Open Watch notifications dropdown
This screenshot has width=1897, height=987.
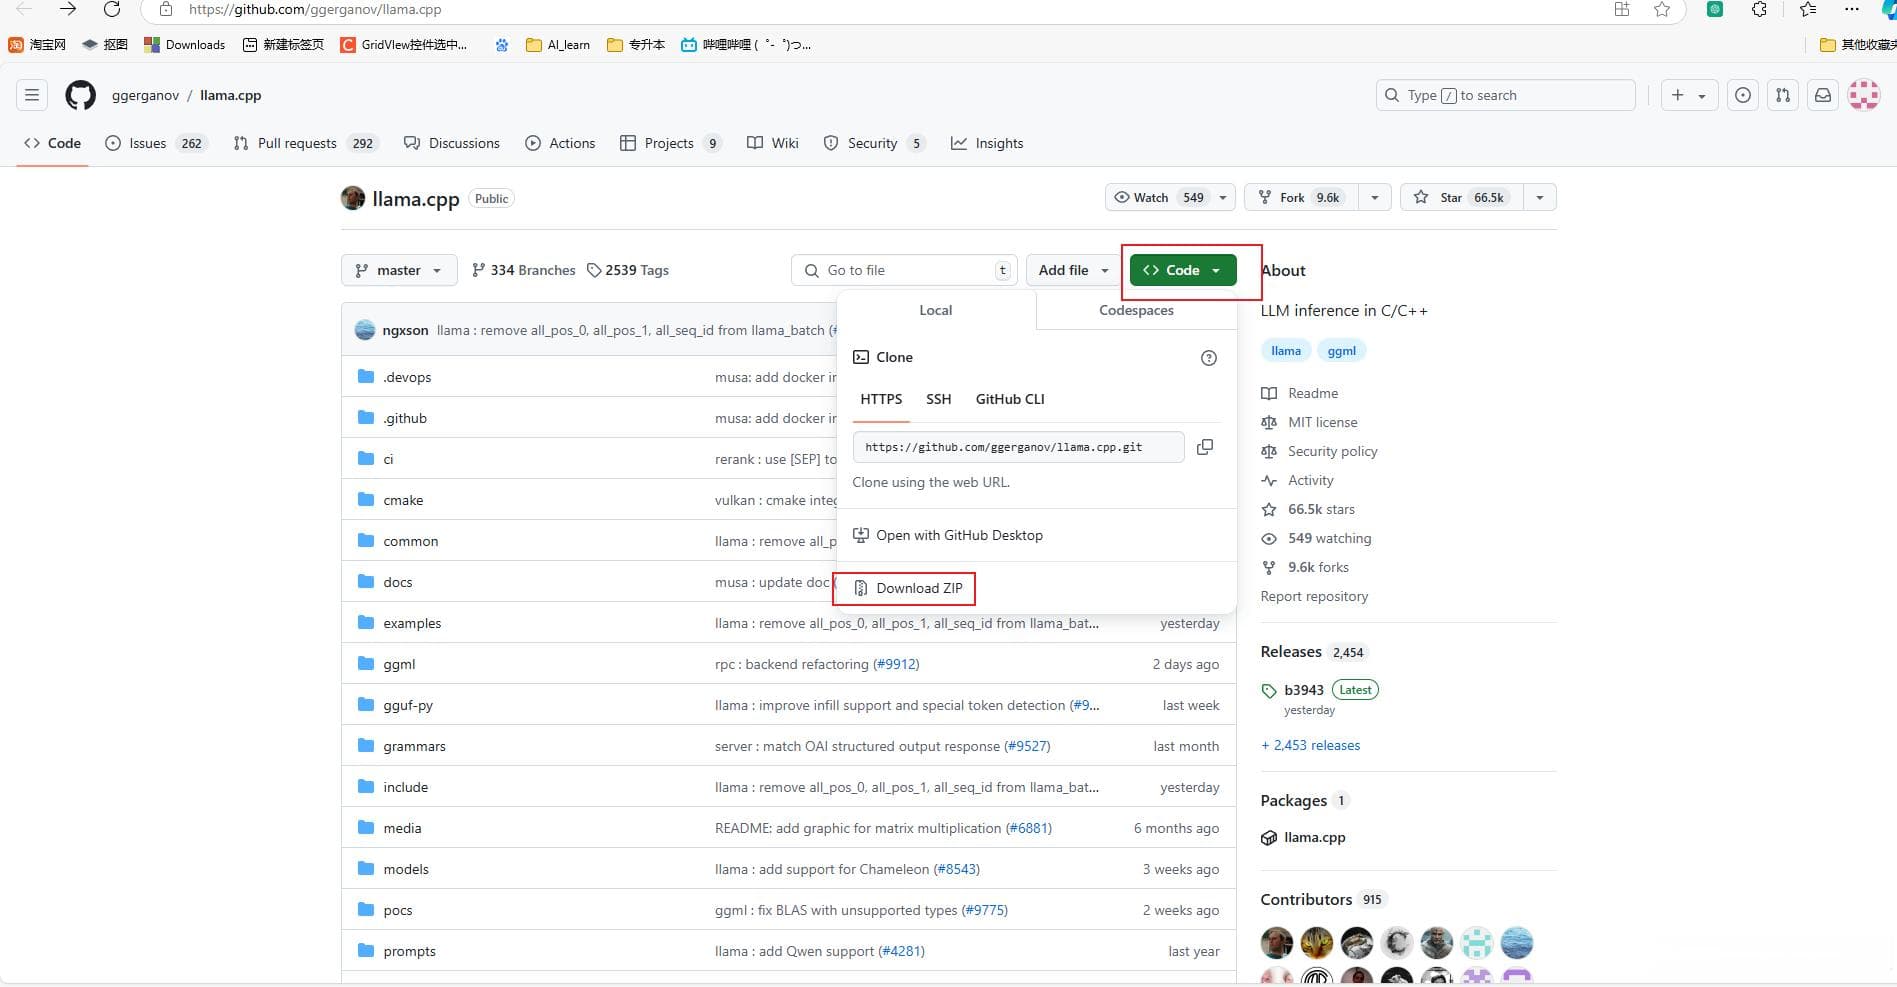(x=1170, y=197)
